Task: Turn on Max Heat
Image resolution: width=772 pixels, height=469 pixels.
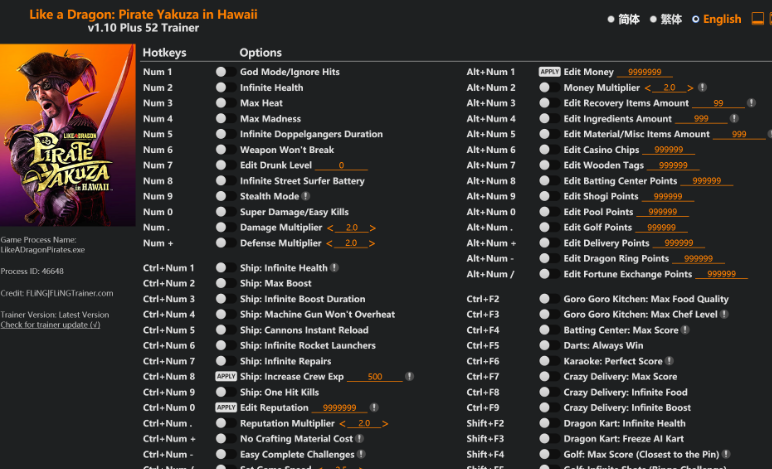Action: click(225, 103)
